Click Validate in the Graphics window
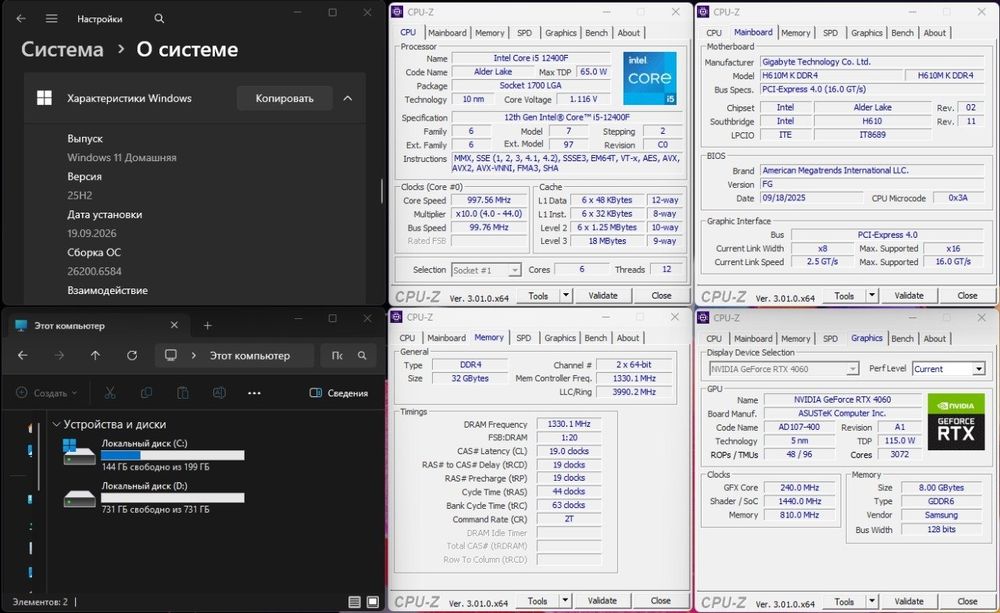The height and width of the screenshot is (613, 1000). tap(909, 601)
